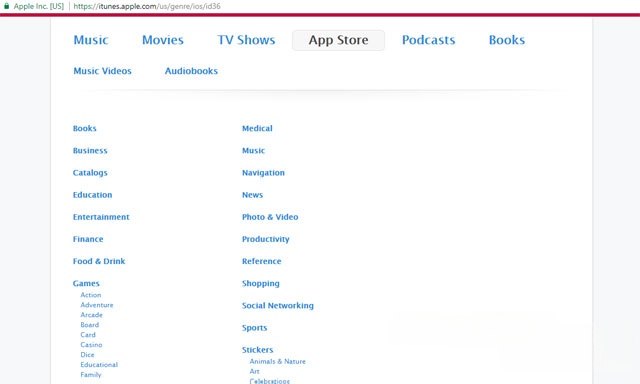Open the Arcade games subcategory
The height and width of the screenshot is (384, 640).
[91, 315]
